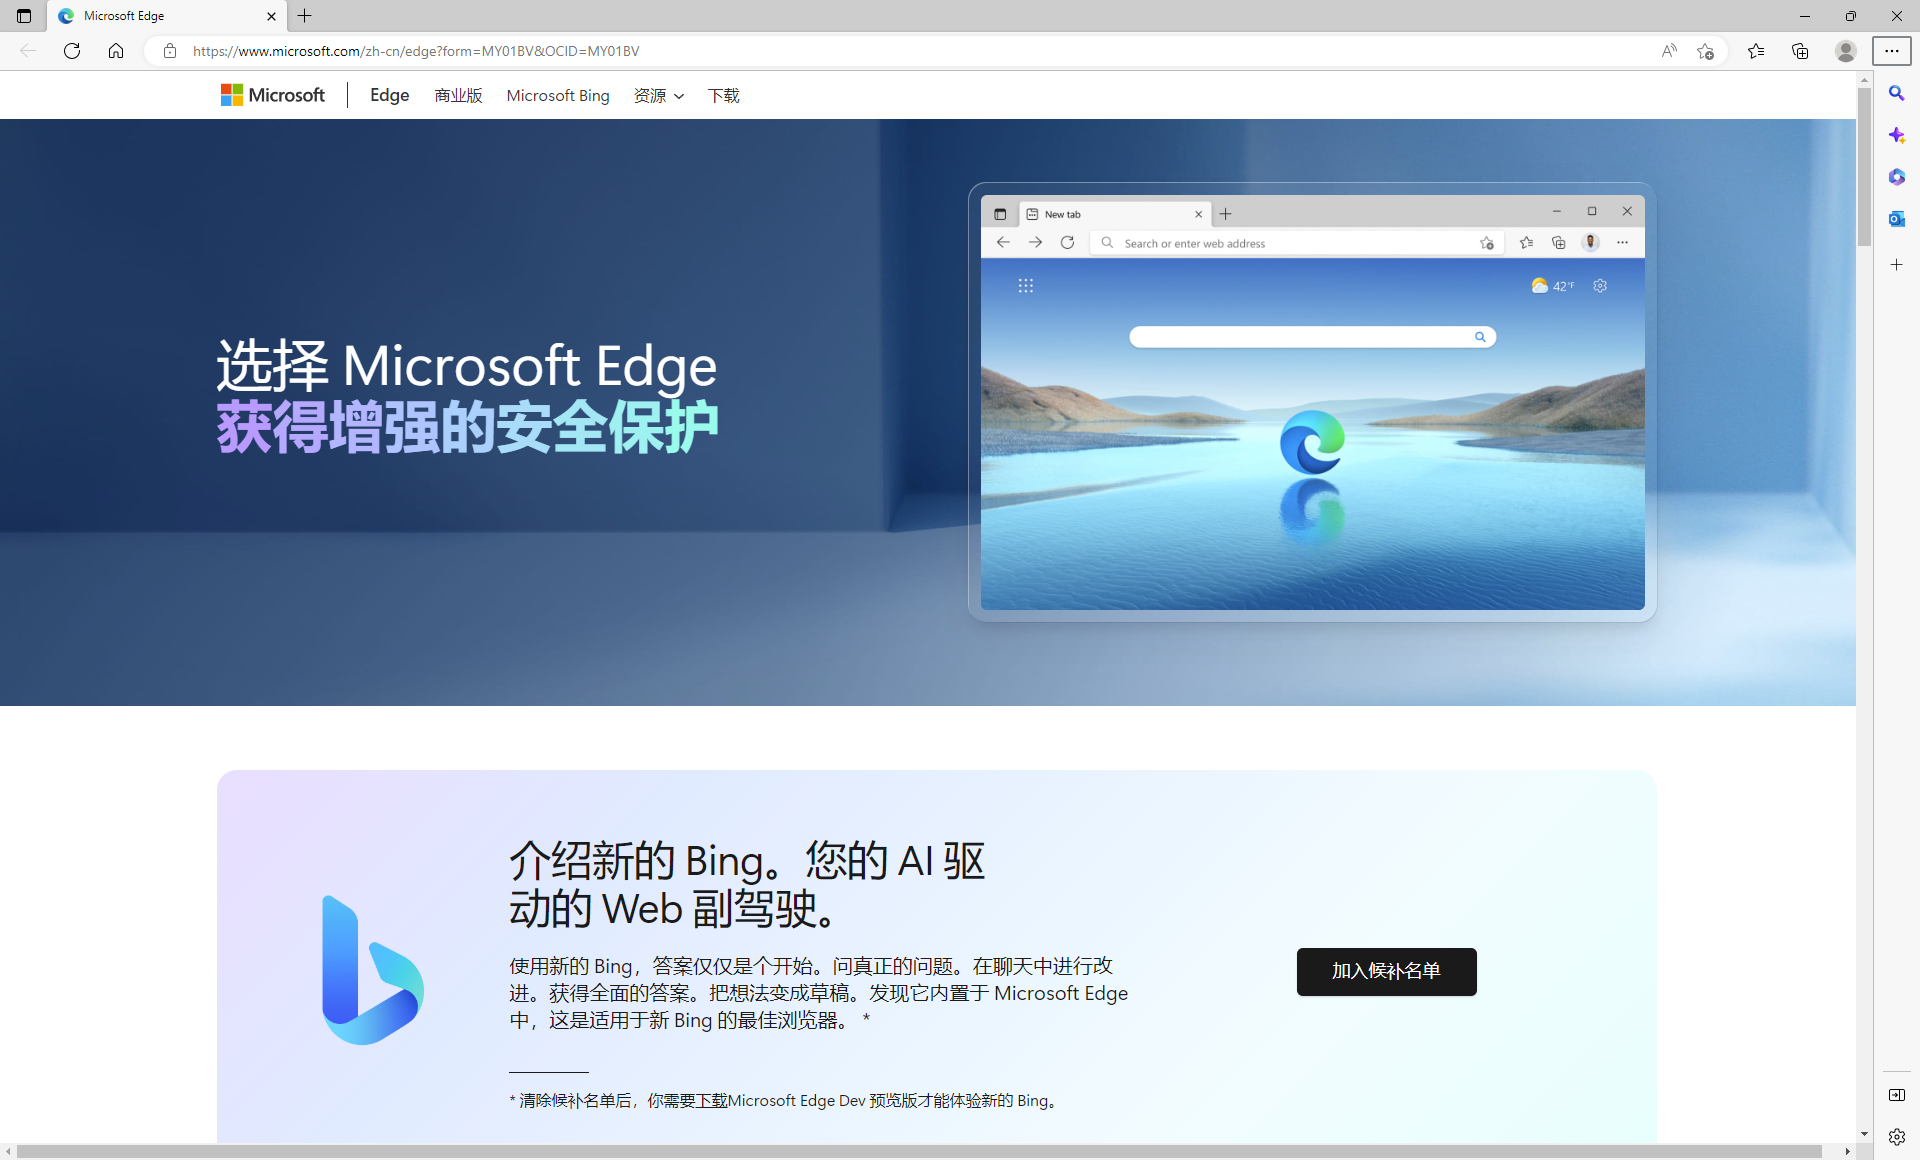Open sidebar Microsoft 365 icon
This screenshot has width=1920, height=1160.
tap(1897, 177)
